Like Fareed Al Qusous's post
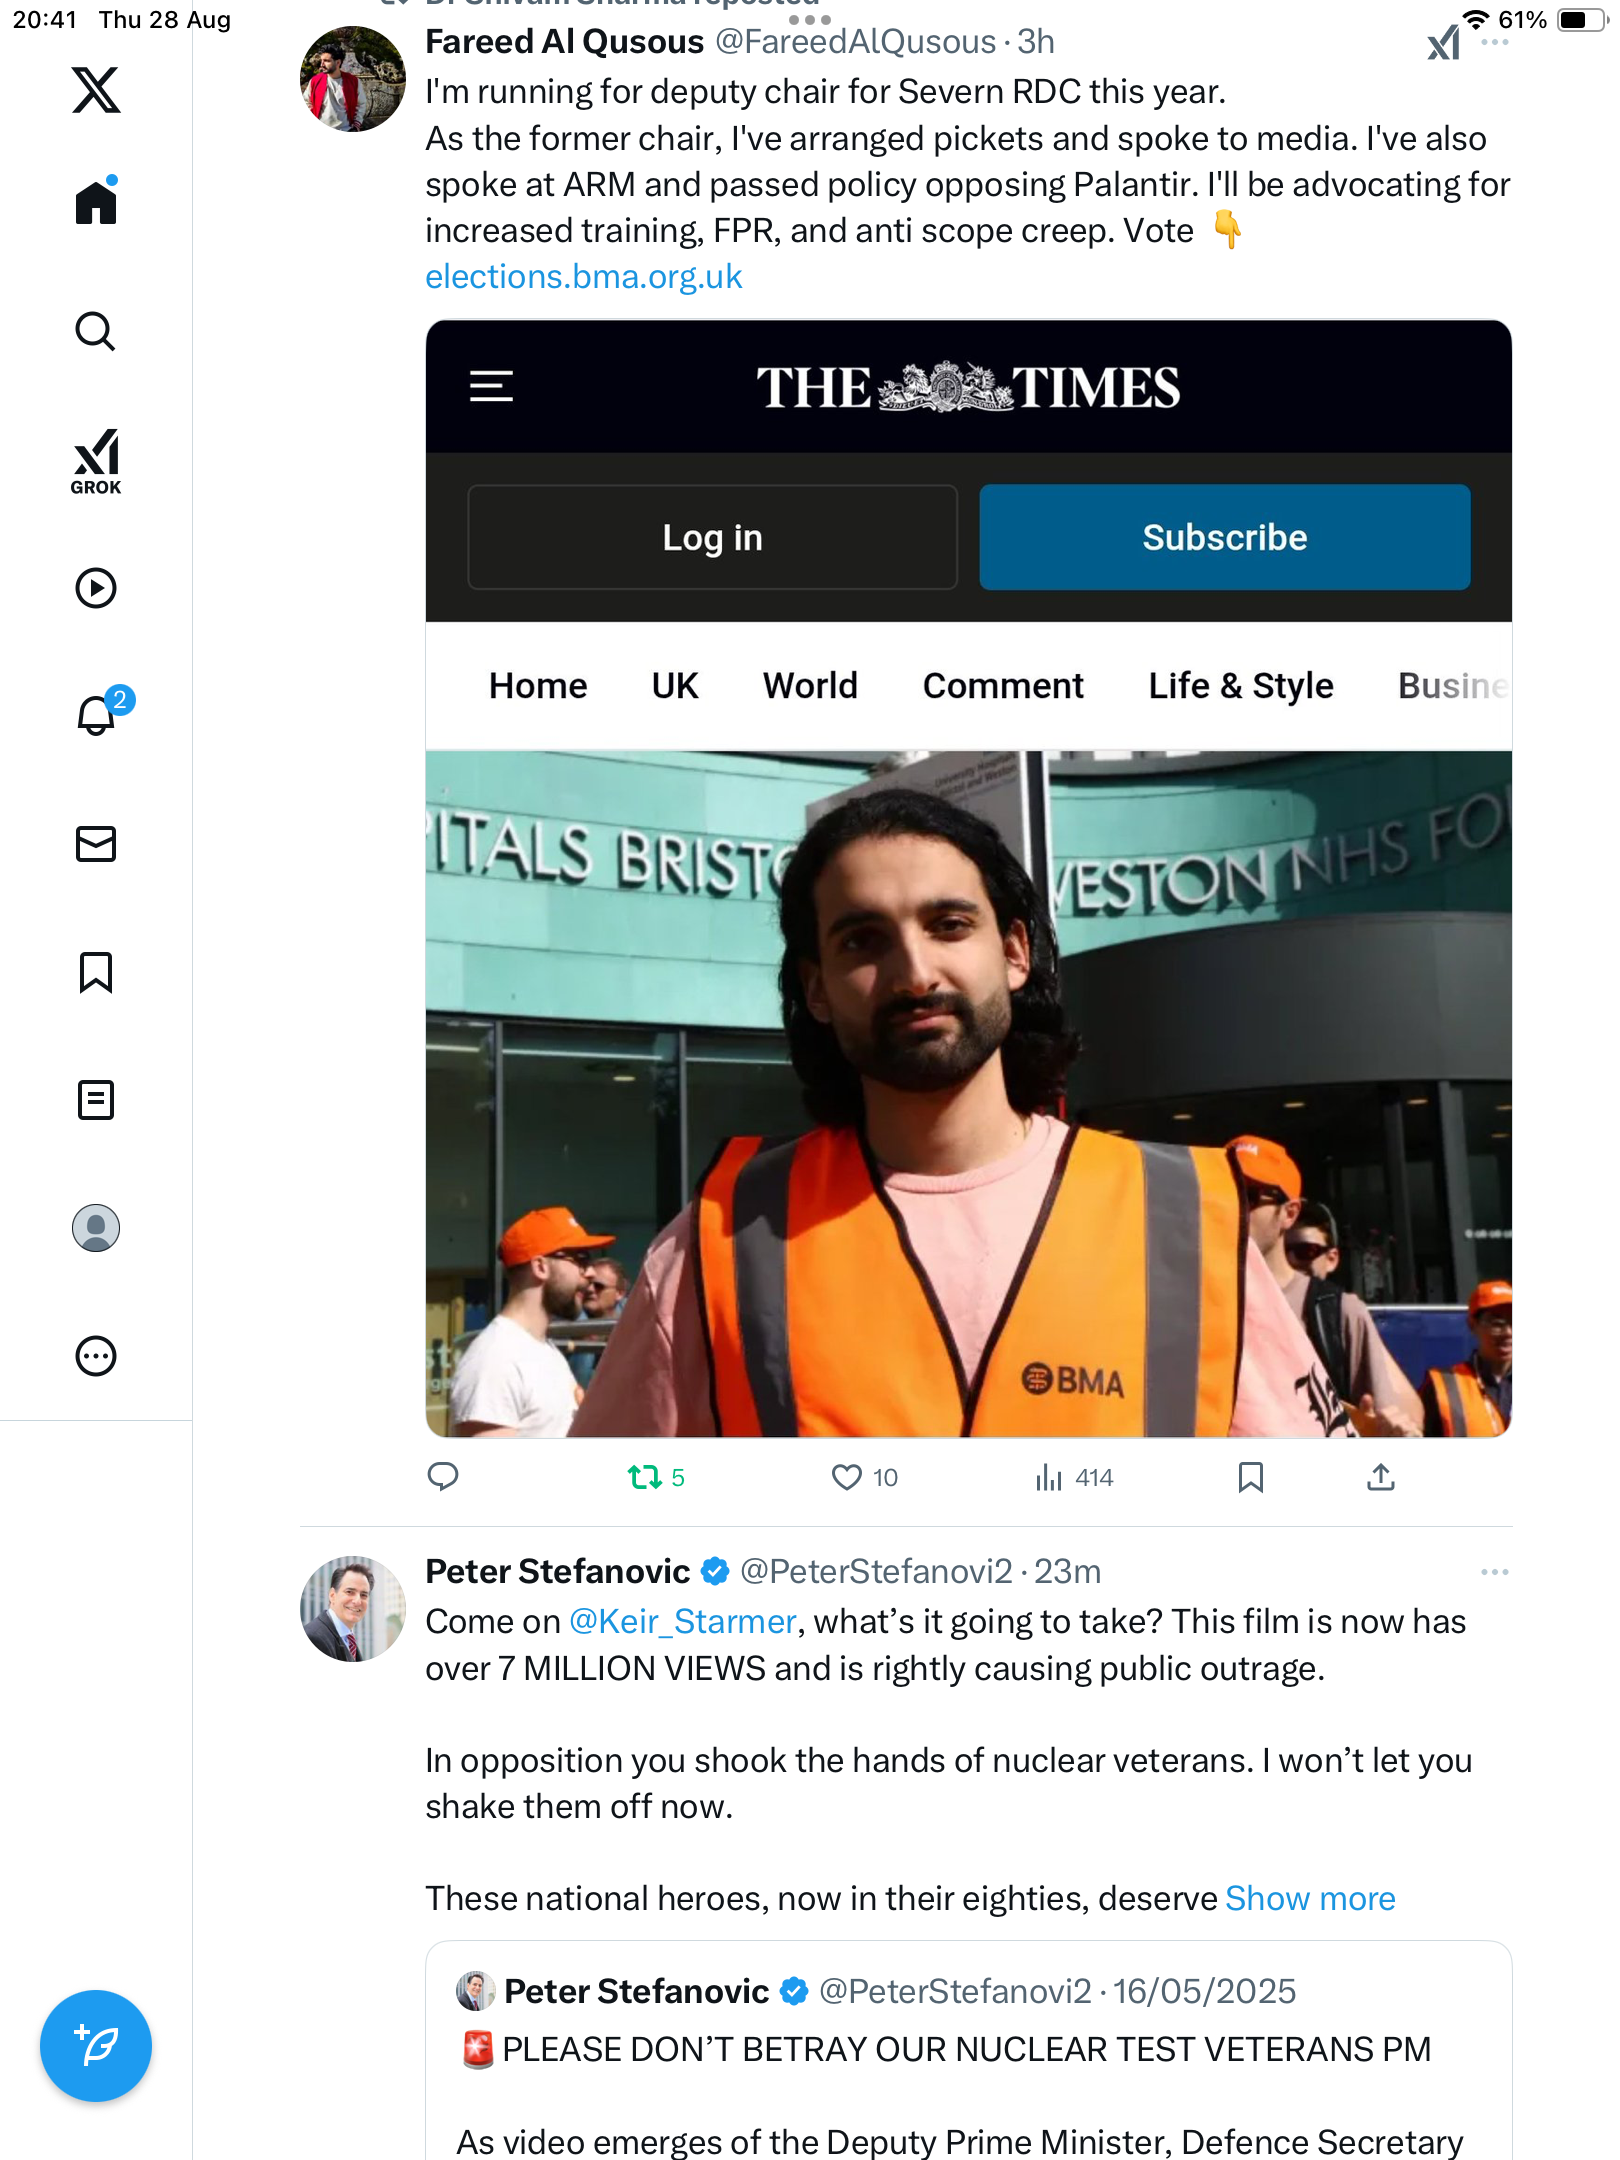Screen dimensions: 1620x2160 (x=847, y=1477)
